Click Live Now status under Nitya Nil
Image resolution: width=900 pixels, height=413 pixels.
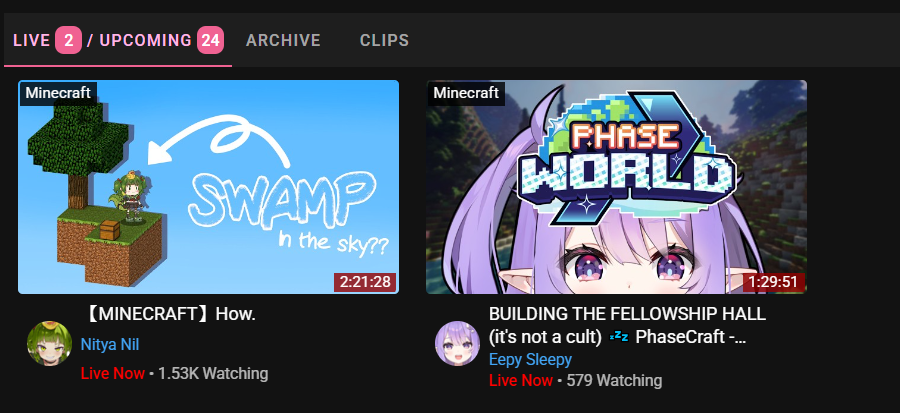pos(112,373)
